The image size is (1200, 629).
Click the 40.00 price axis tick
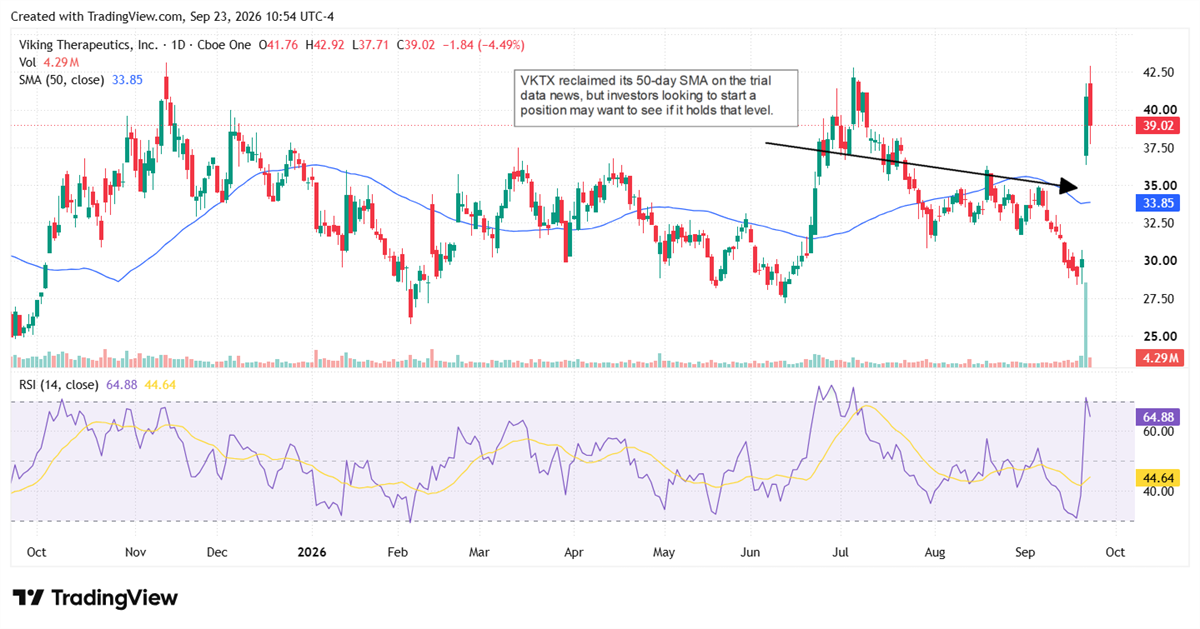click(x=1159, y=110)
